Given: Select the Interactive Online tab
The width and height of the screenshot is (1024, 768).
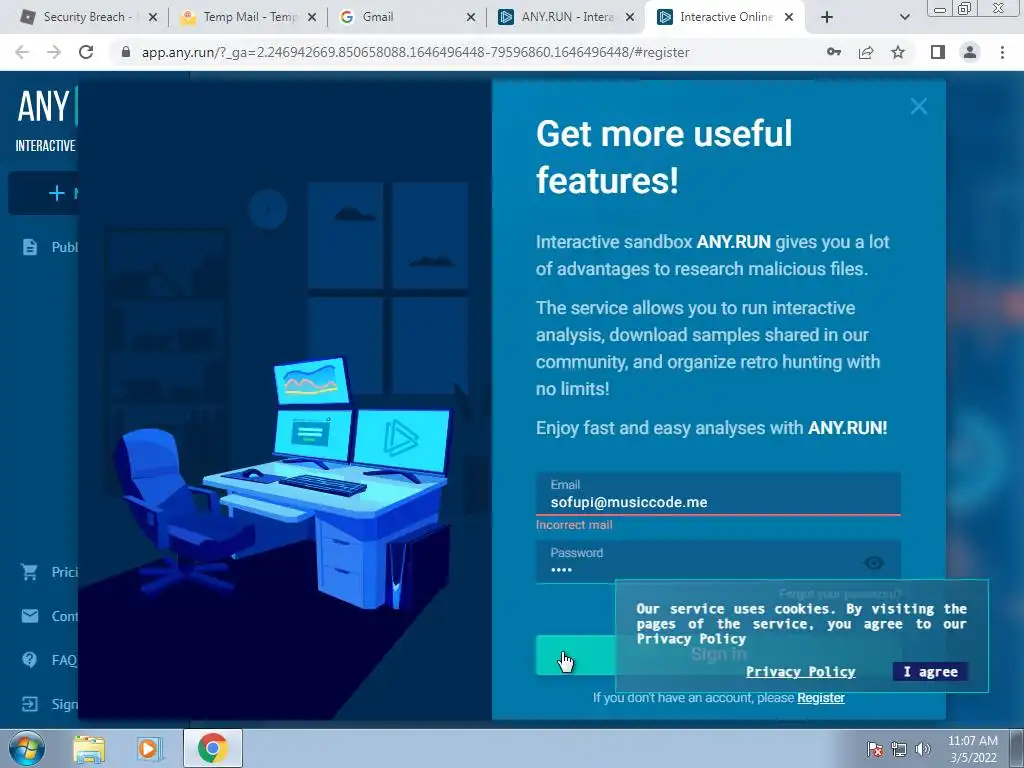Looking at the screenshot, I should click(x=725, y=17).
